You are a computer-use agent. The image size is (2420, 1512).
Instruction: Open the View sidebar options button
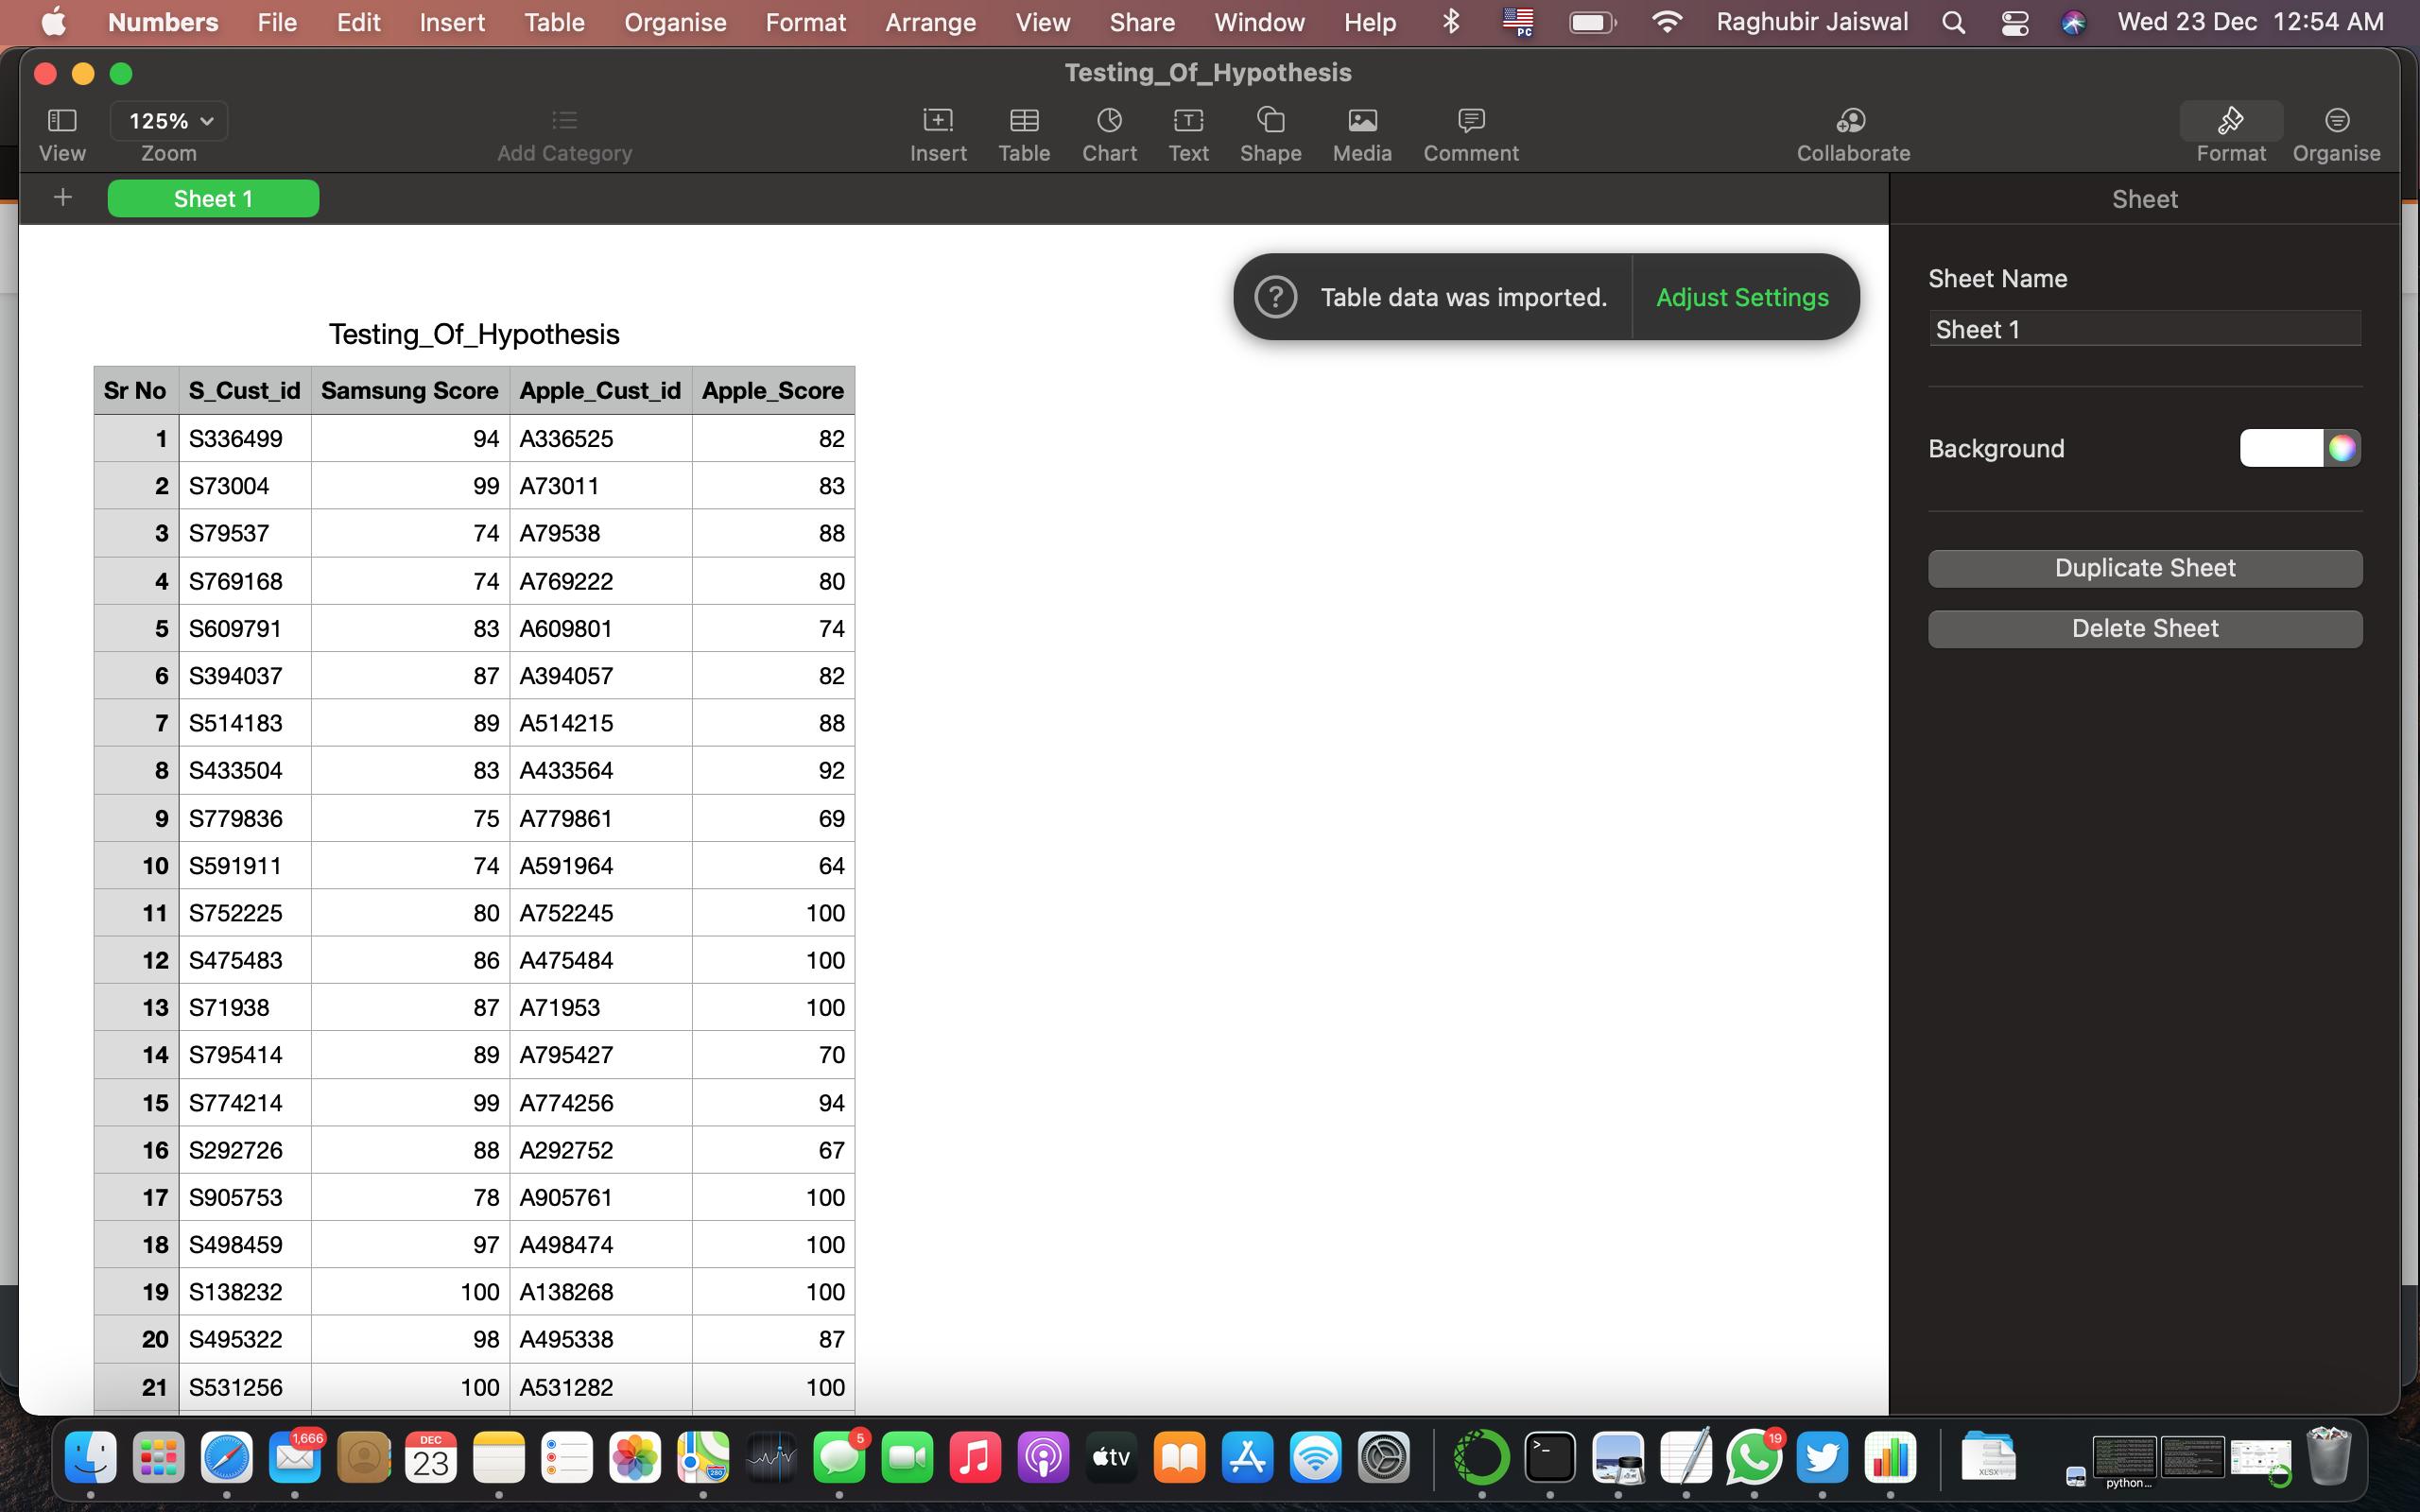(x=62, y=121)
